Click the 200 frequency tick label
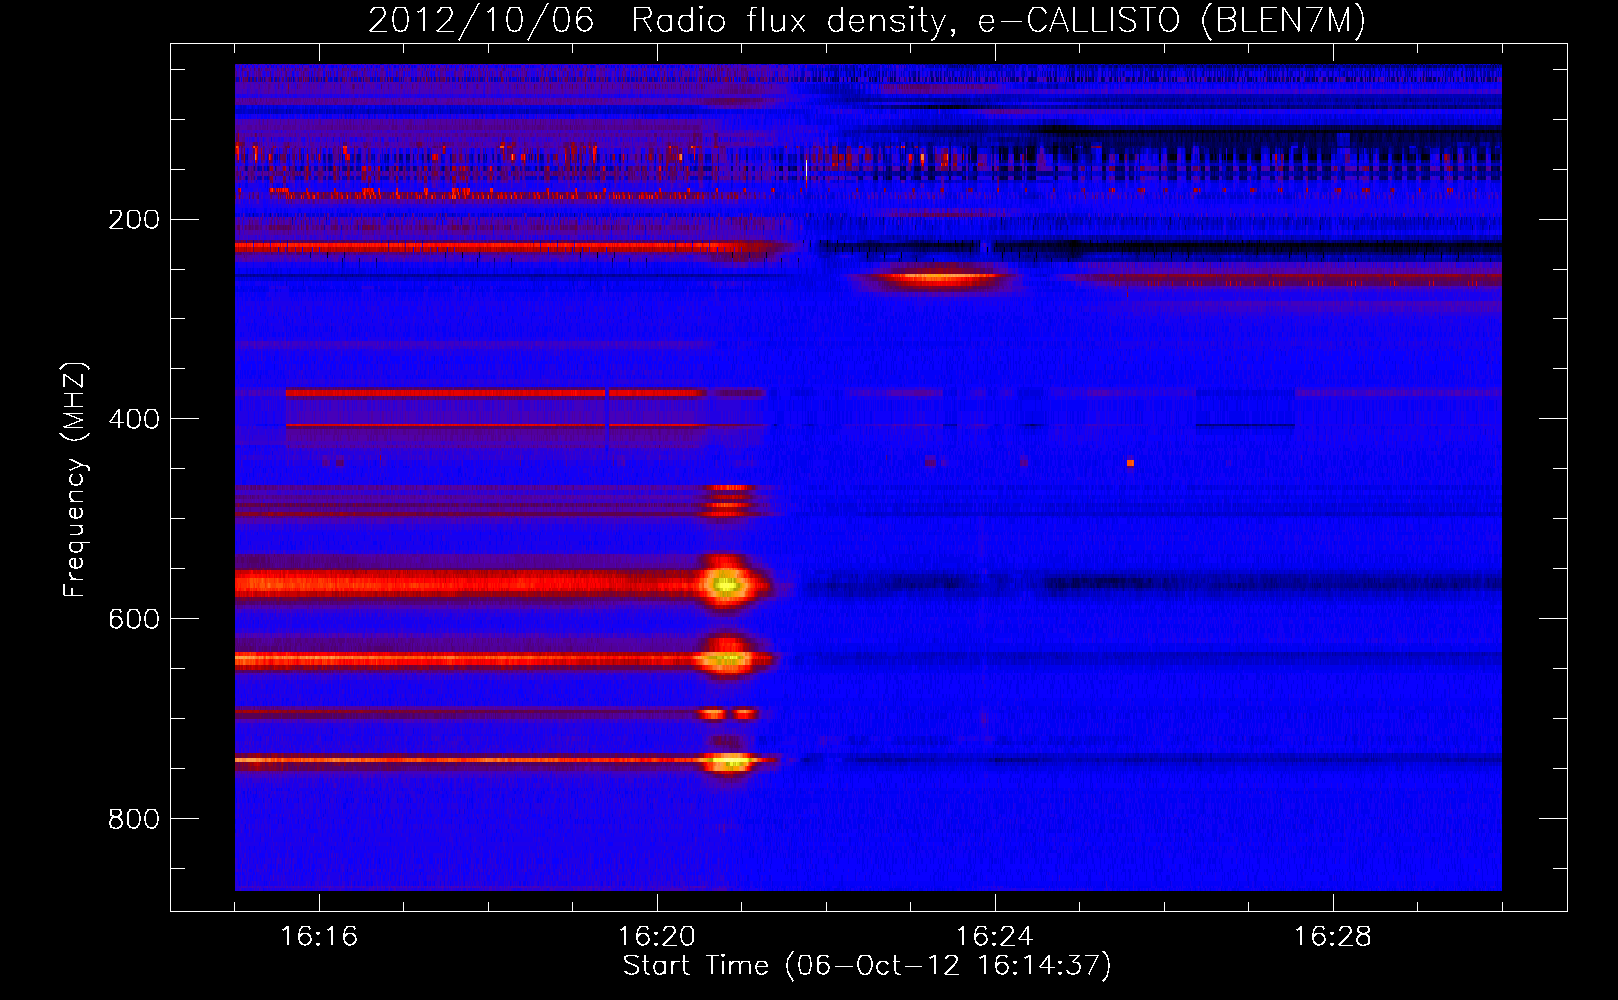 tap(134, 219)
